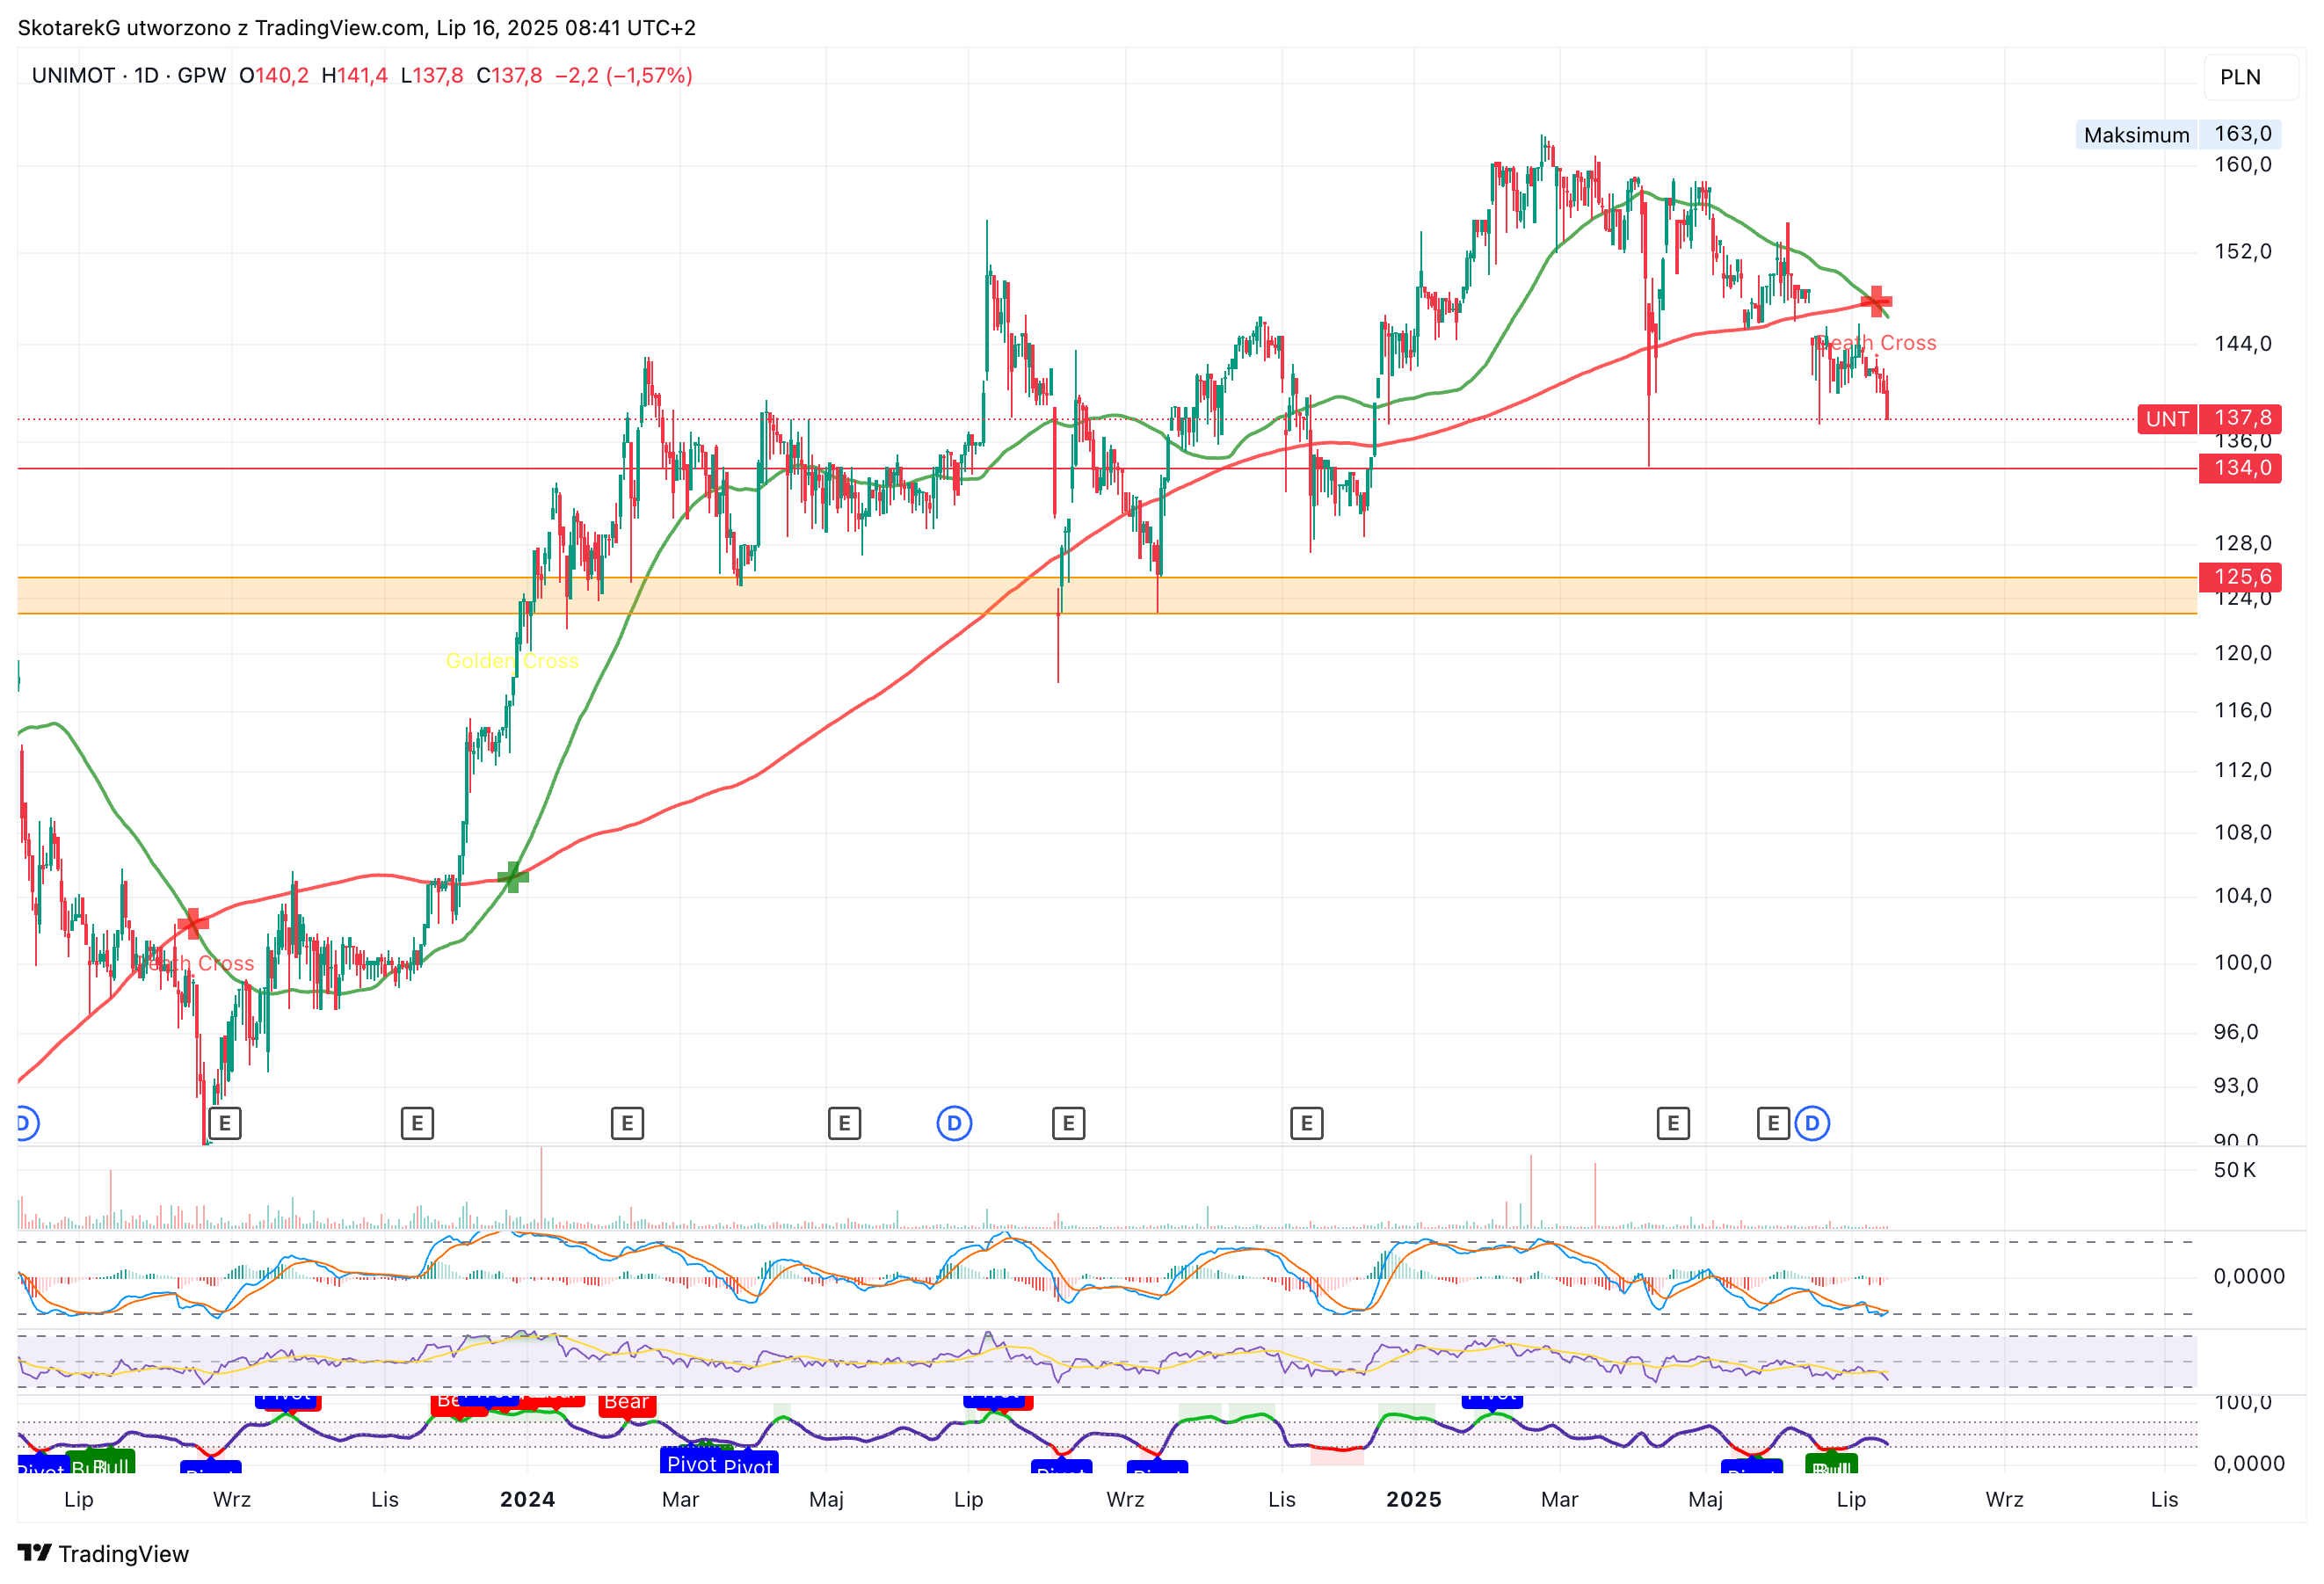
Task: Click the 50 K volume scale label
Action: pyautogui.click(x=2235, y=1170)
